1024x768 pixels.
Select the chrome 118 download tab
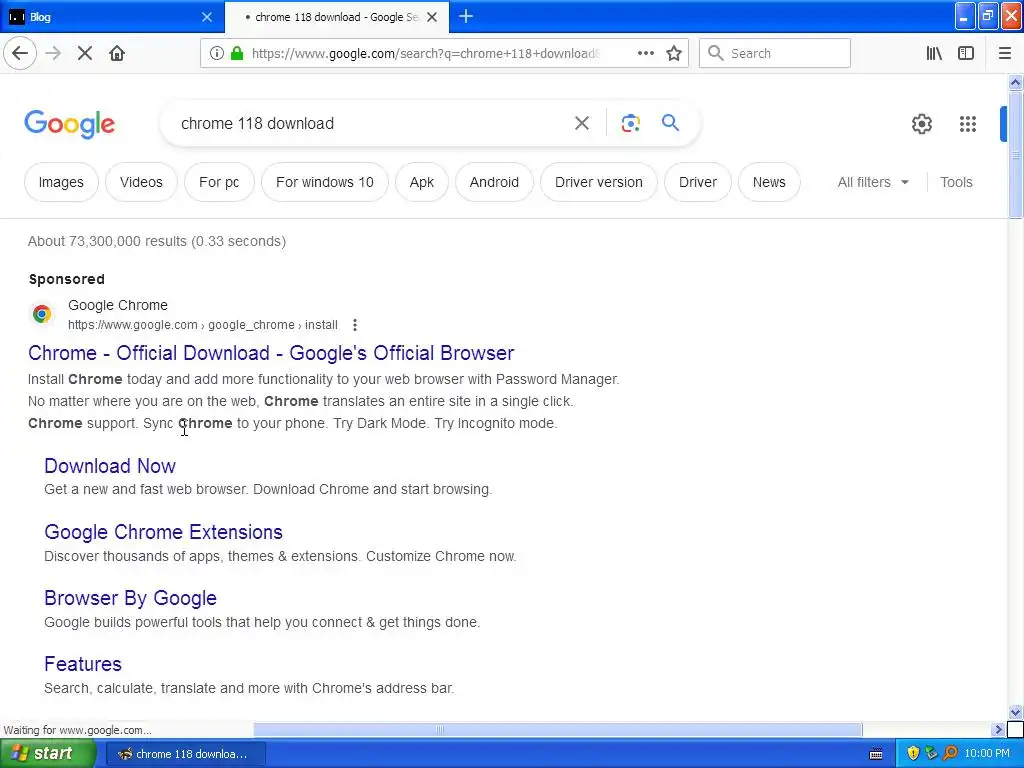click(336, 17)
